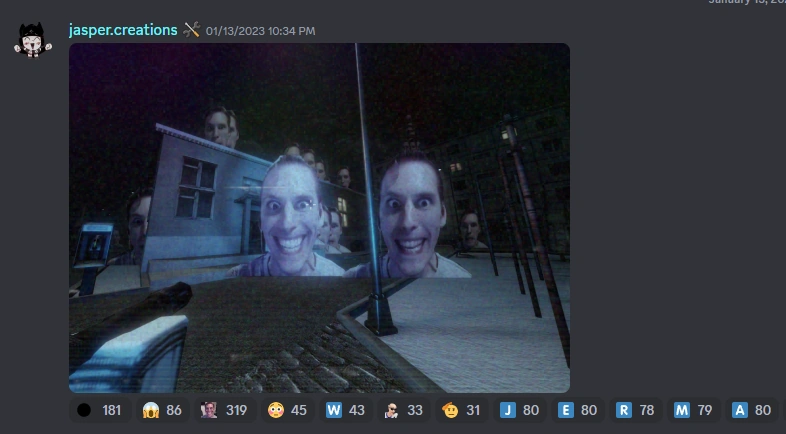
Task: Open jasper.creations user avatar
Action: (33, 40)
